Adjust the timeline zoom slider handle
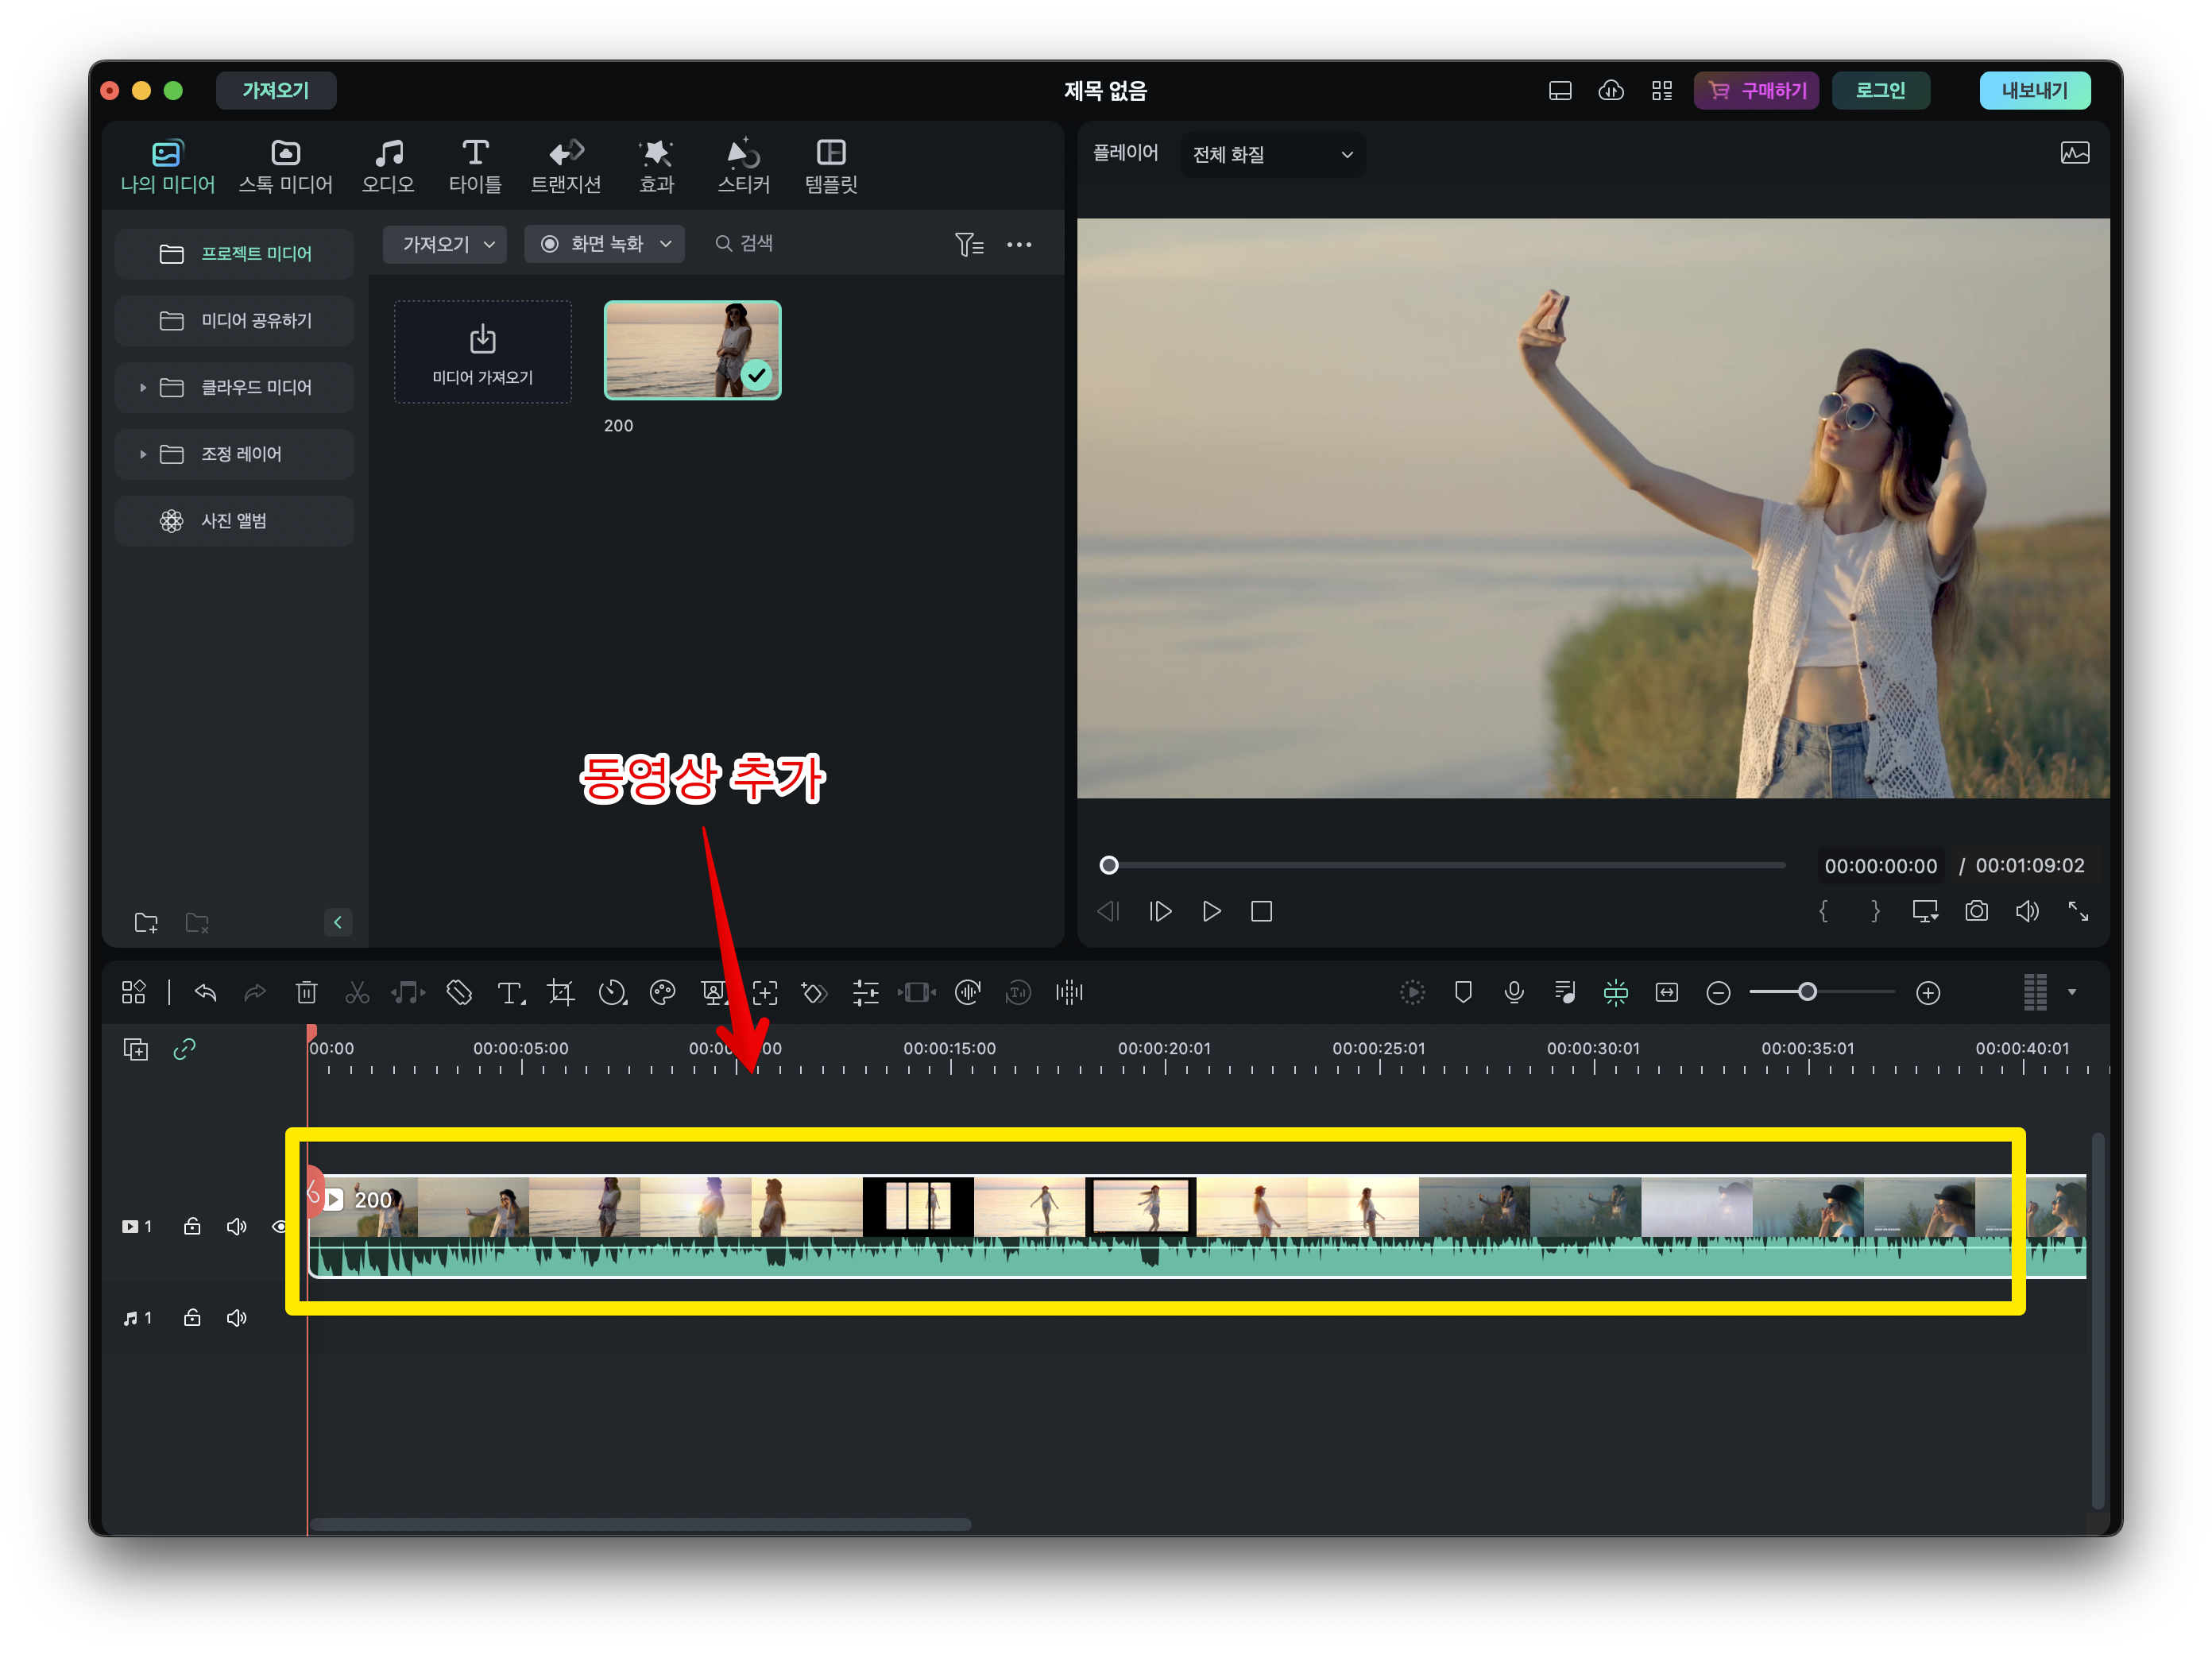Image resolution: width=2212 pixels, height=1654 pixels. [x=1807, y=993]
